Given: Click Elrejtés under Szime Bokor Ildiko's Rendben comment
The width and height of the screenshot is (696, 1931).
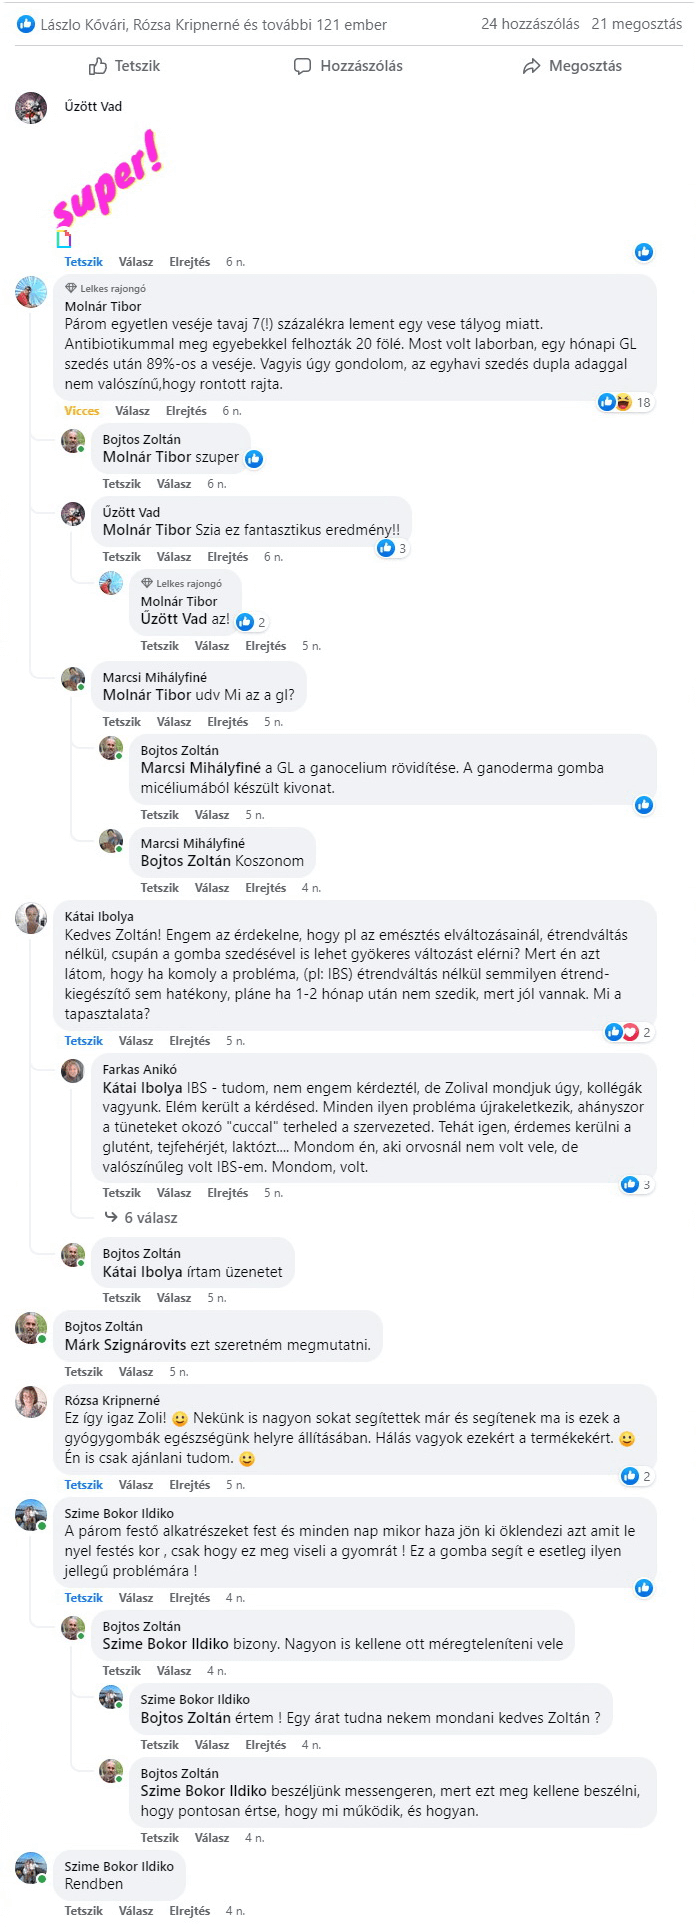Looking at the screenshot, I should tap(190, 1911).
